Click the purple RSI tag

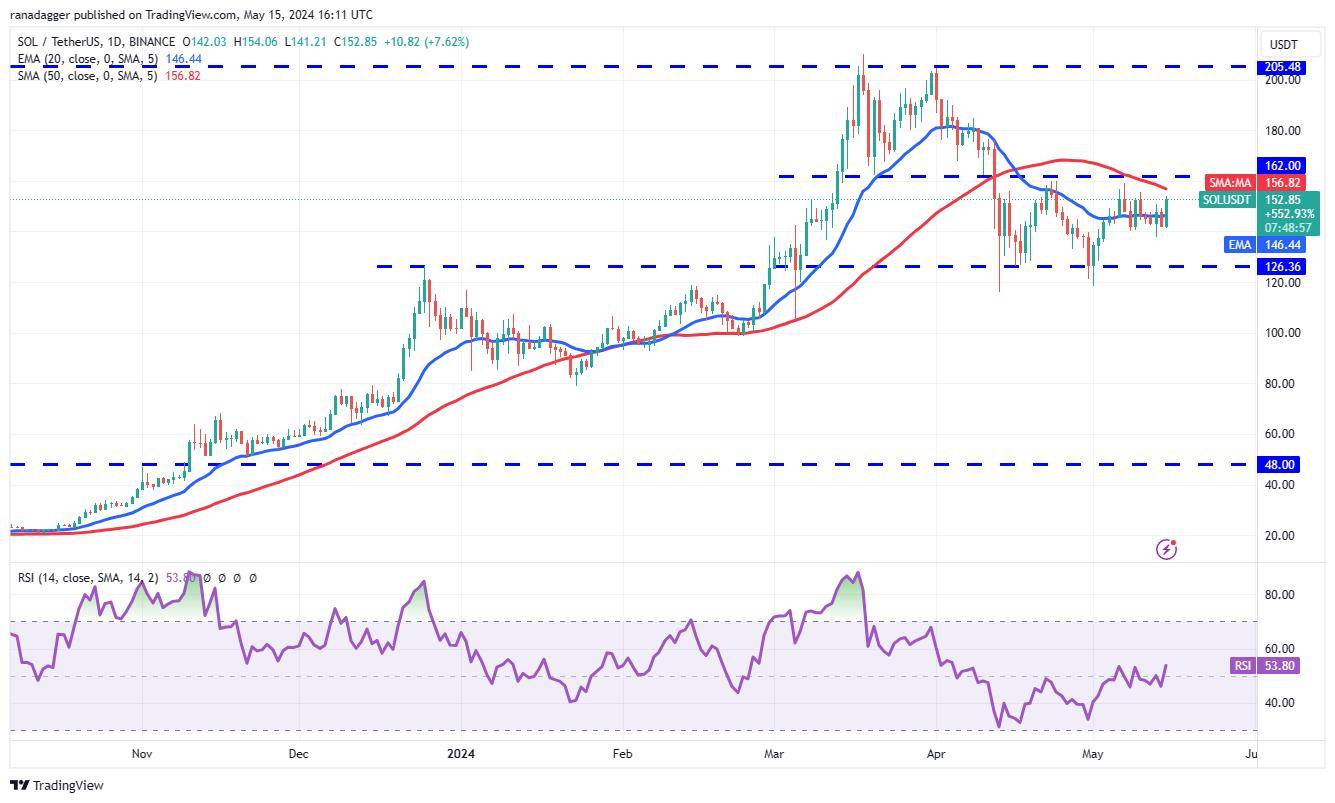[1243, 666]
